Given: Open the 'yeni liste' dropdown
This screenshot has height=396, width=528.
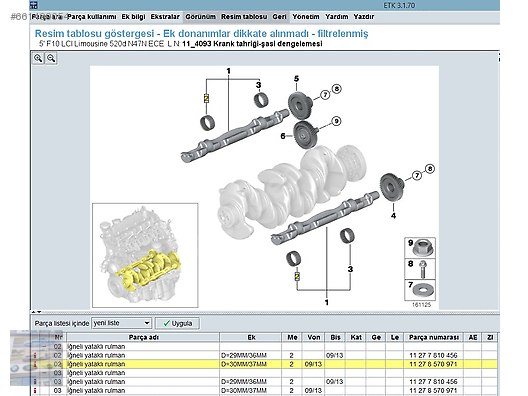Looking at the screenshot, I should pos(122,323).
